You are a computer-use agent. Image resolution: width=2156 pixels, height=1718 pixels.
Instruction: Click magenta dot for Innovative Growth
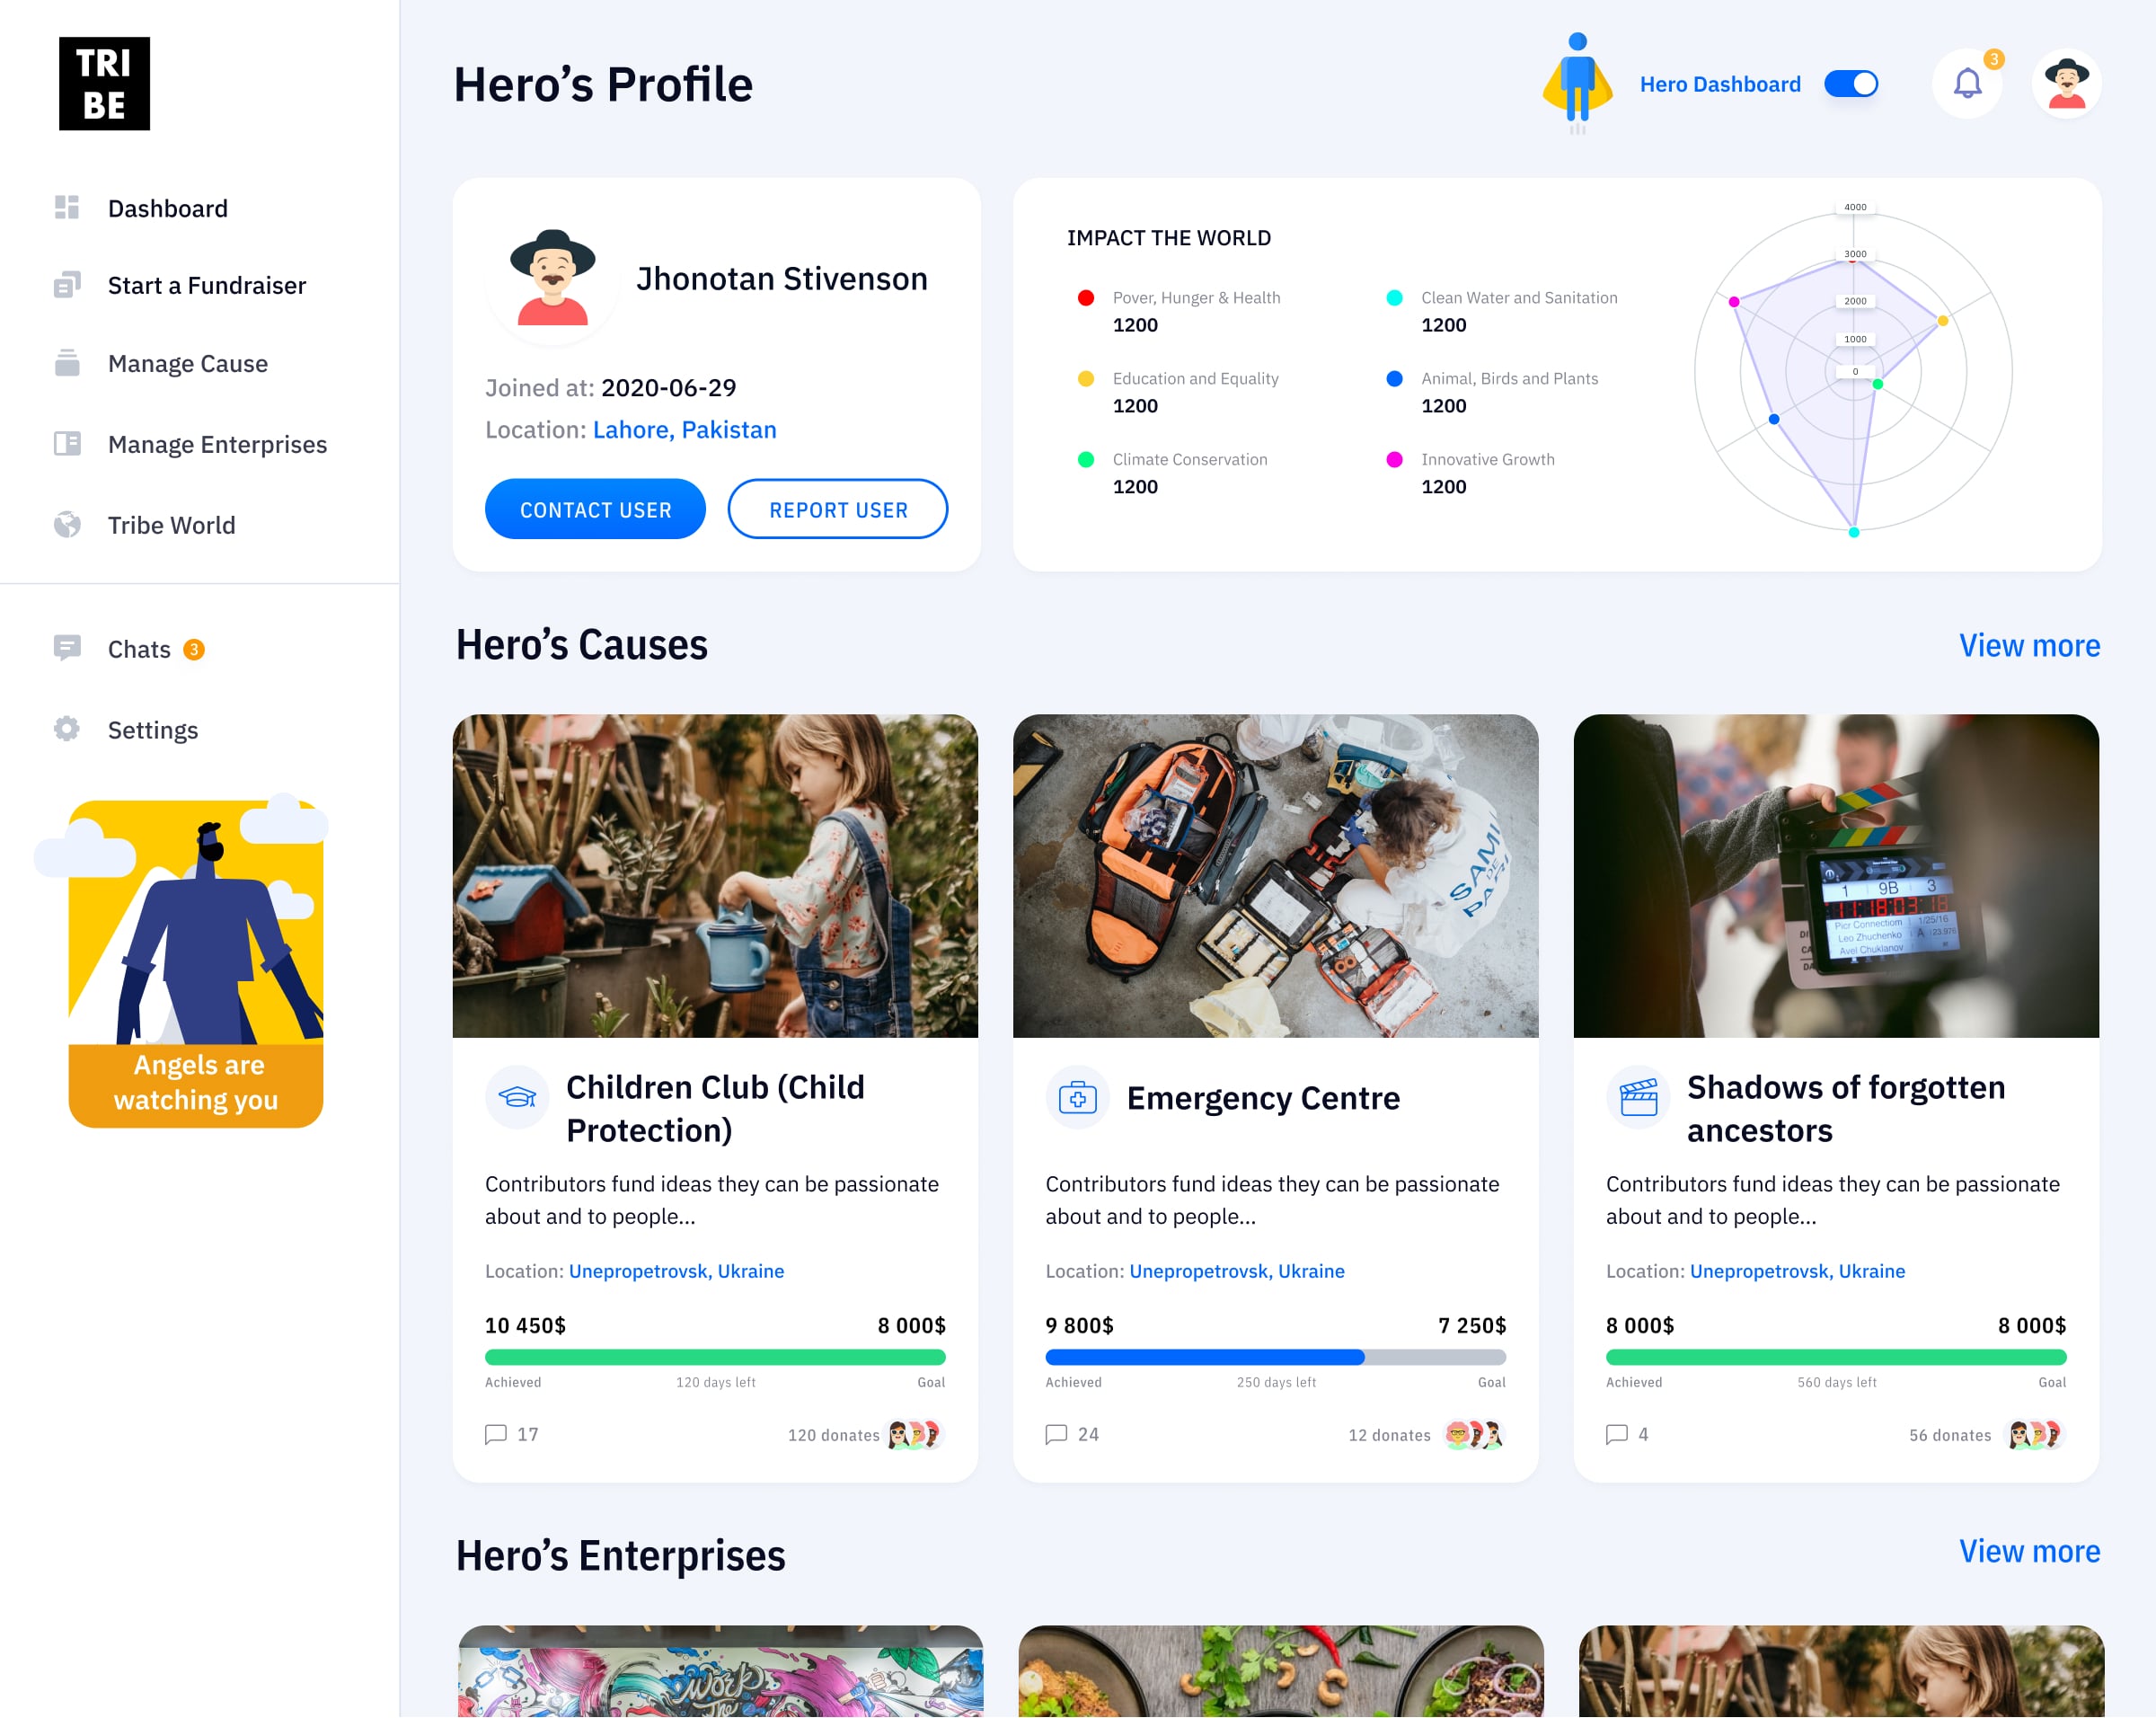pos(1394,459)
